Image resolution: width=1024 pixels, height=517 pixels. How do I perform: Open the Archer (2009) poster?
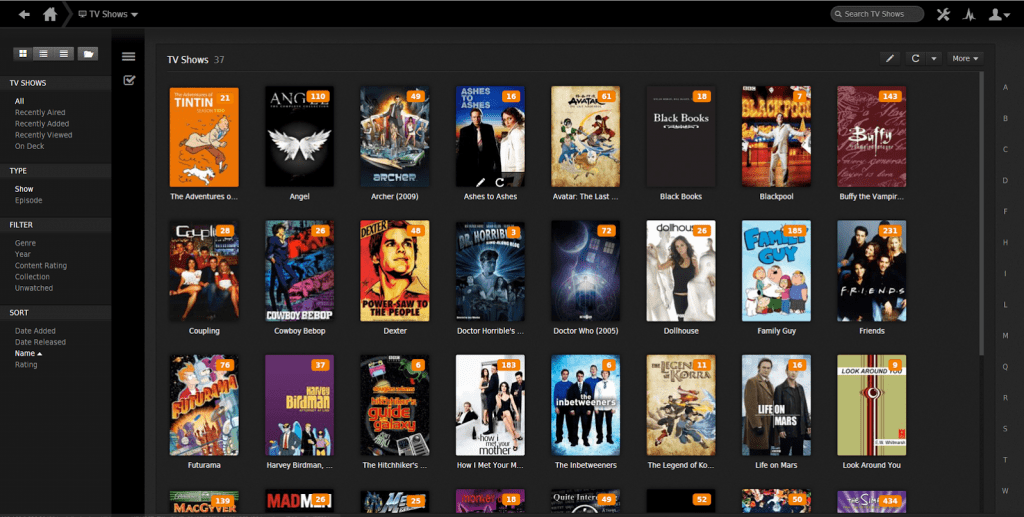[394, 137]
